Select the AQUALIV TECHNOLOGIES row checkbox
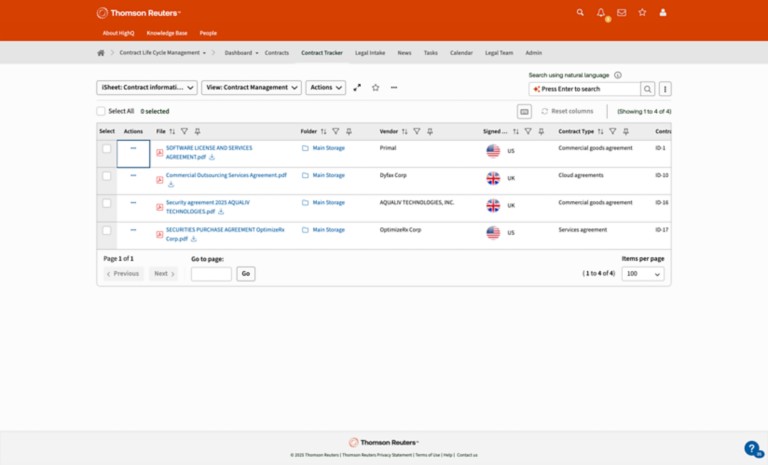The height and width of the screenshot is (465, 768). (x=106, y=203)
